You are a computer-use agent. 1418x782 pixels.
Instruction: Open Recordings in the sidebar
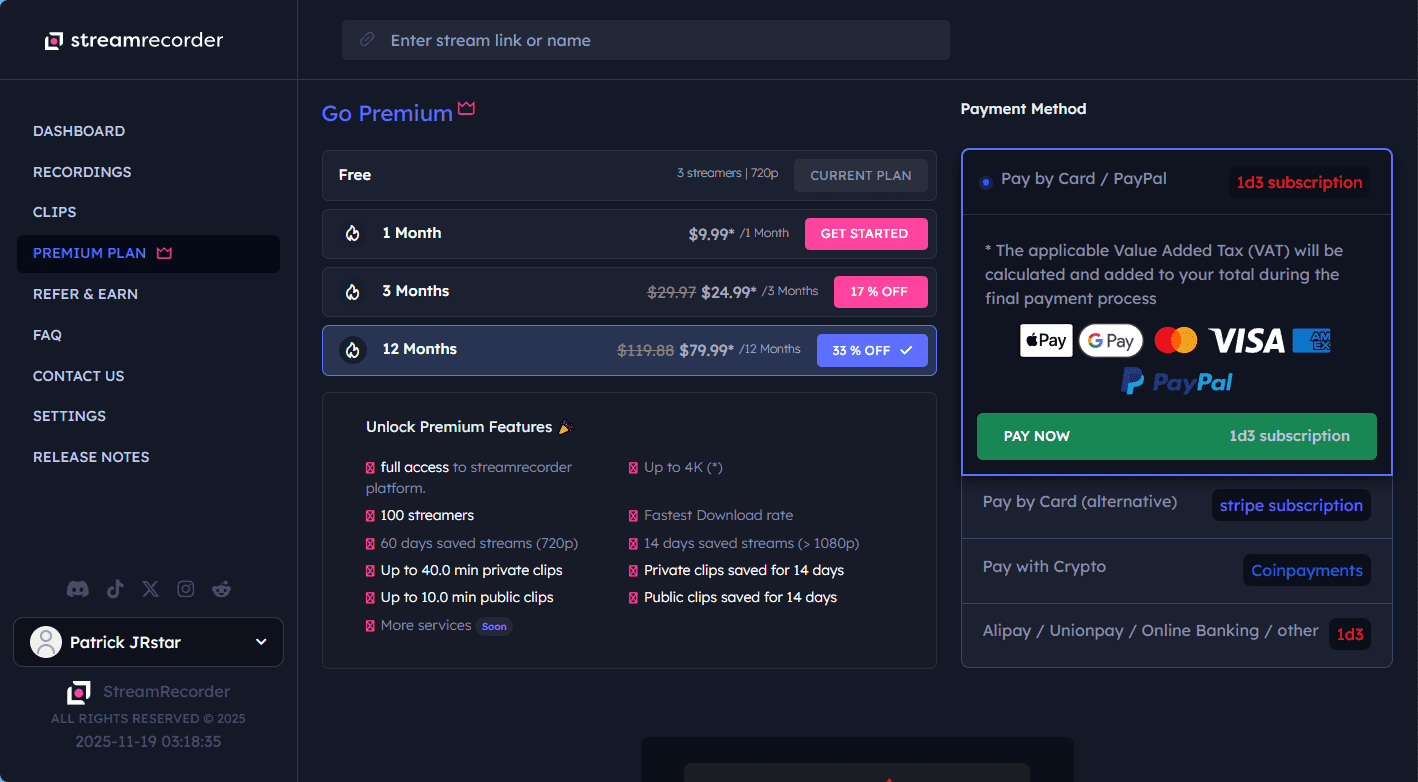coord(82,172)
